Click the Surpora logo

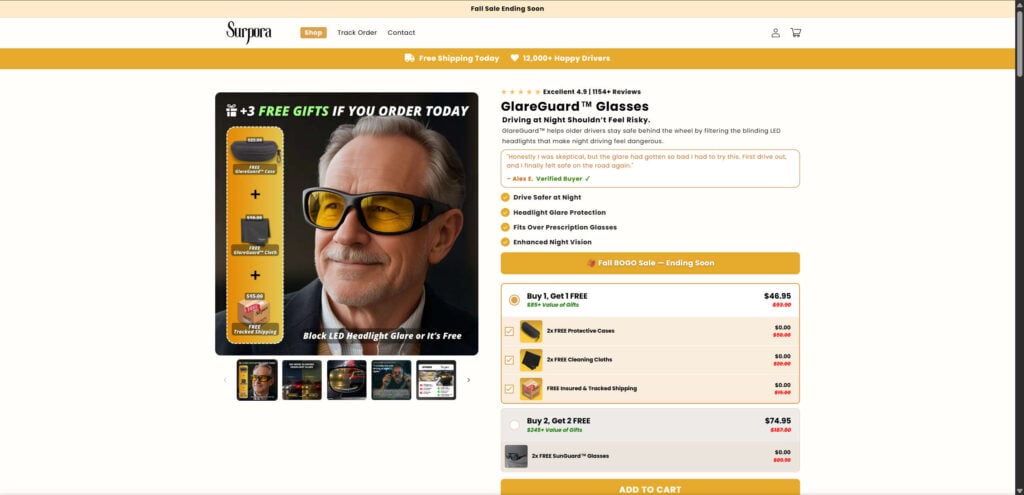(249, 32)
